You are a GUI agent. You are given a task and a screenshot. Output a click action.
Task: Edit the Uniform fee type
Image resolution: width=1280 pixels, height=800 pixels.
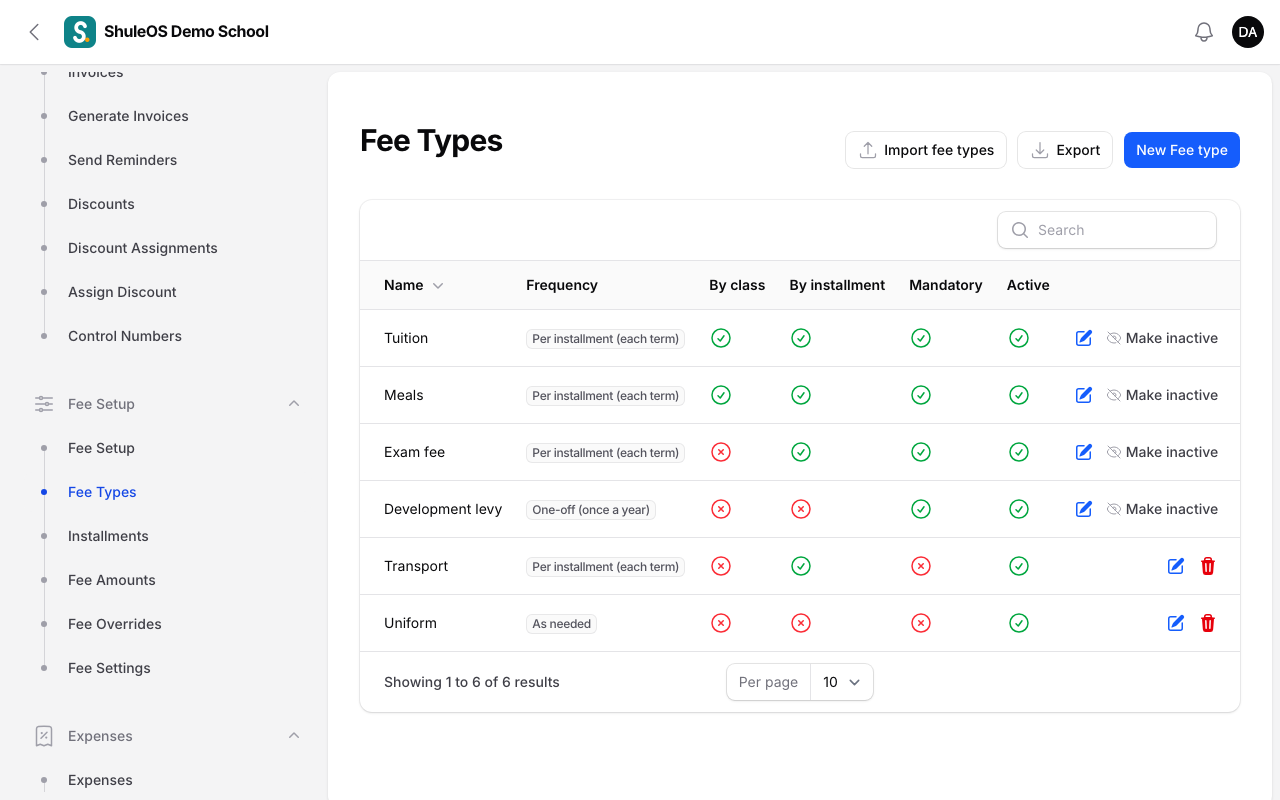[x=1176, y=623]
